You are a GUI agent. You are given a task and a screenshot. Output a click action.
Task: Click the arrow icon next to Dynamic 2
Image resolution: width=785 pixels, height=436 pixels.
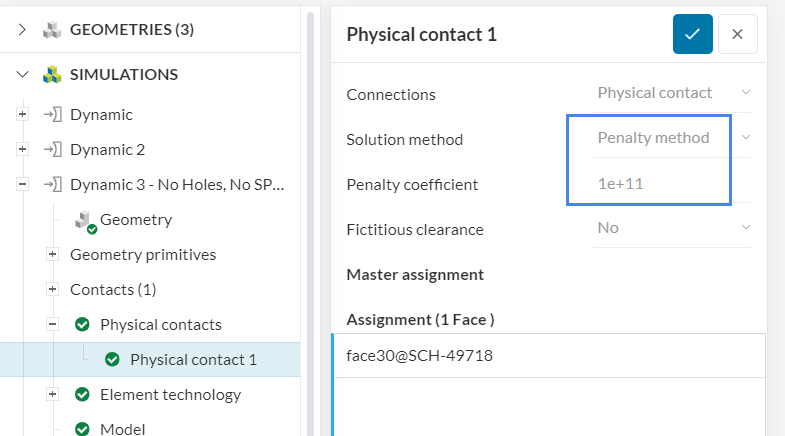point(52,150)
